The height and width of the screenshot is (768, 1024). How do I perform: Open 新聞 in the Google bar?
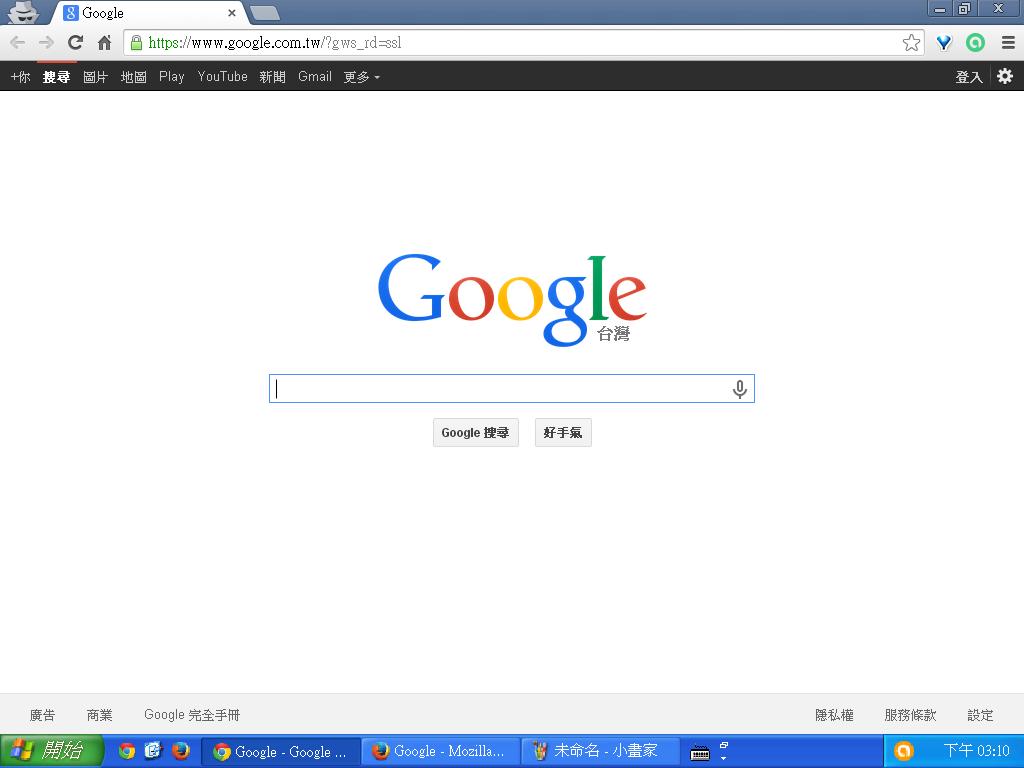click(x=272, y=77)
